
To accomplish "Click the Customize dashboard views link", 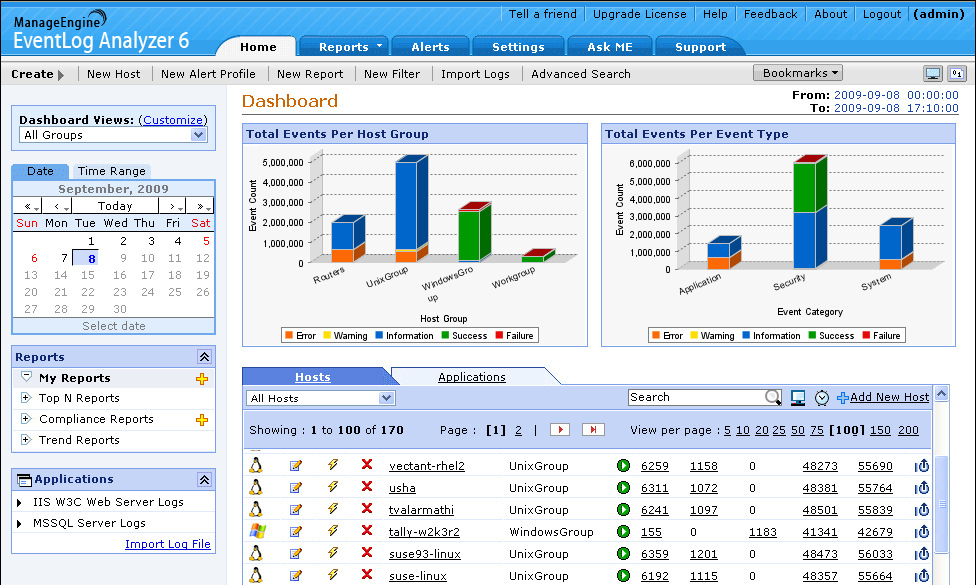I will click(172, 119).
